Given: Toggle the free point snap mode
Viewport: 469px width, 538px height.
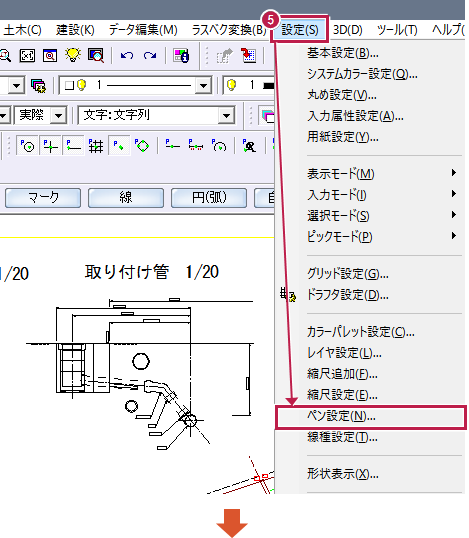Looking at the screenshot, I should pyautogui.click(x=119, y=146).
